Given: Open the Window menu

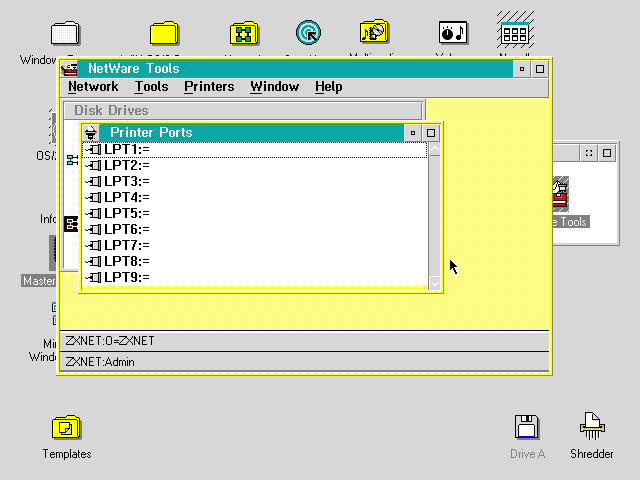Looking at the screenshot, I should click(275, 87).
